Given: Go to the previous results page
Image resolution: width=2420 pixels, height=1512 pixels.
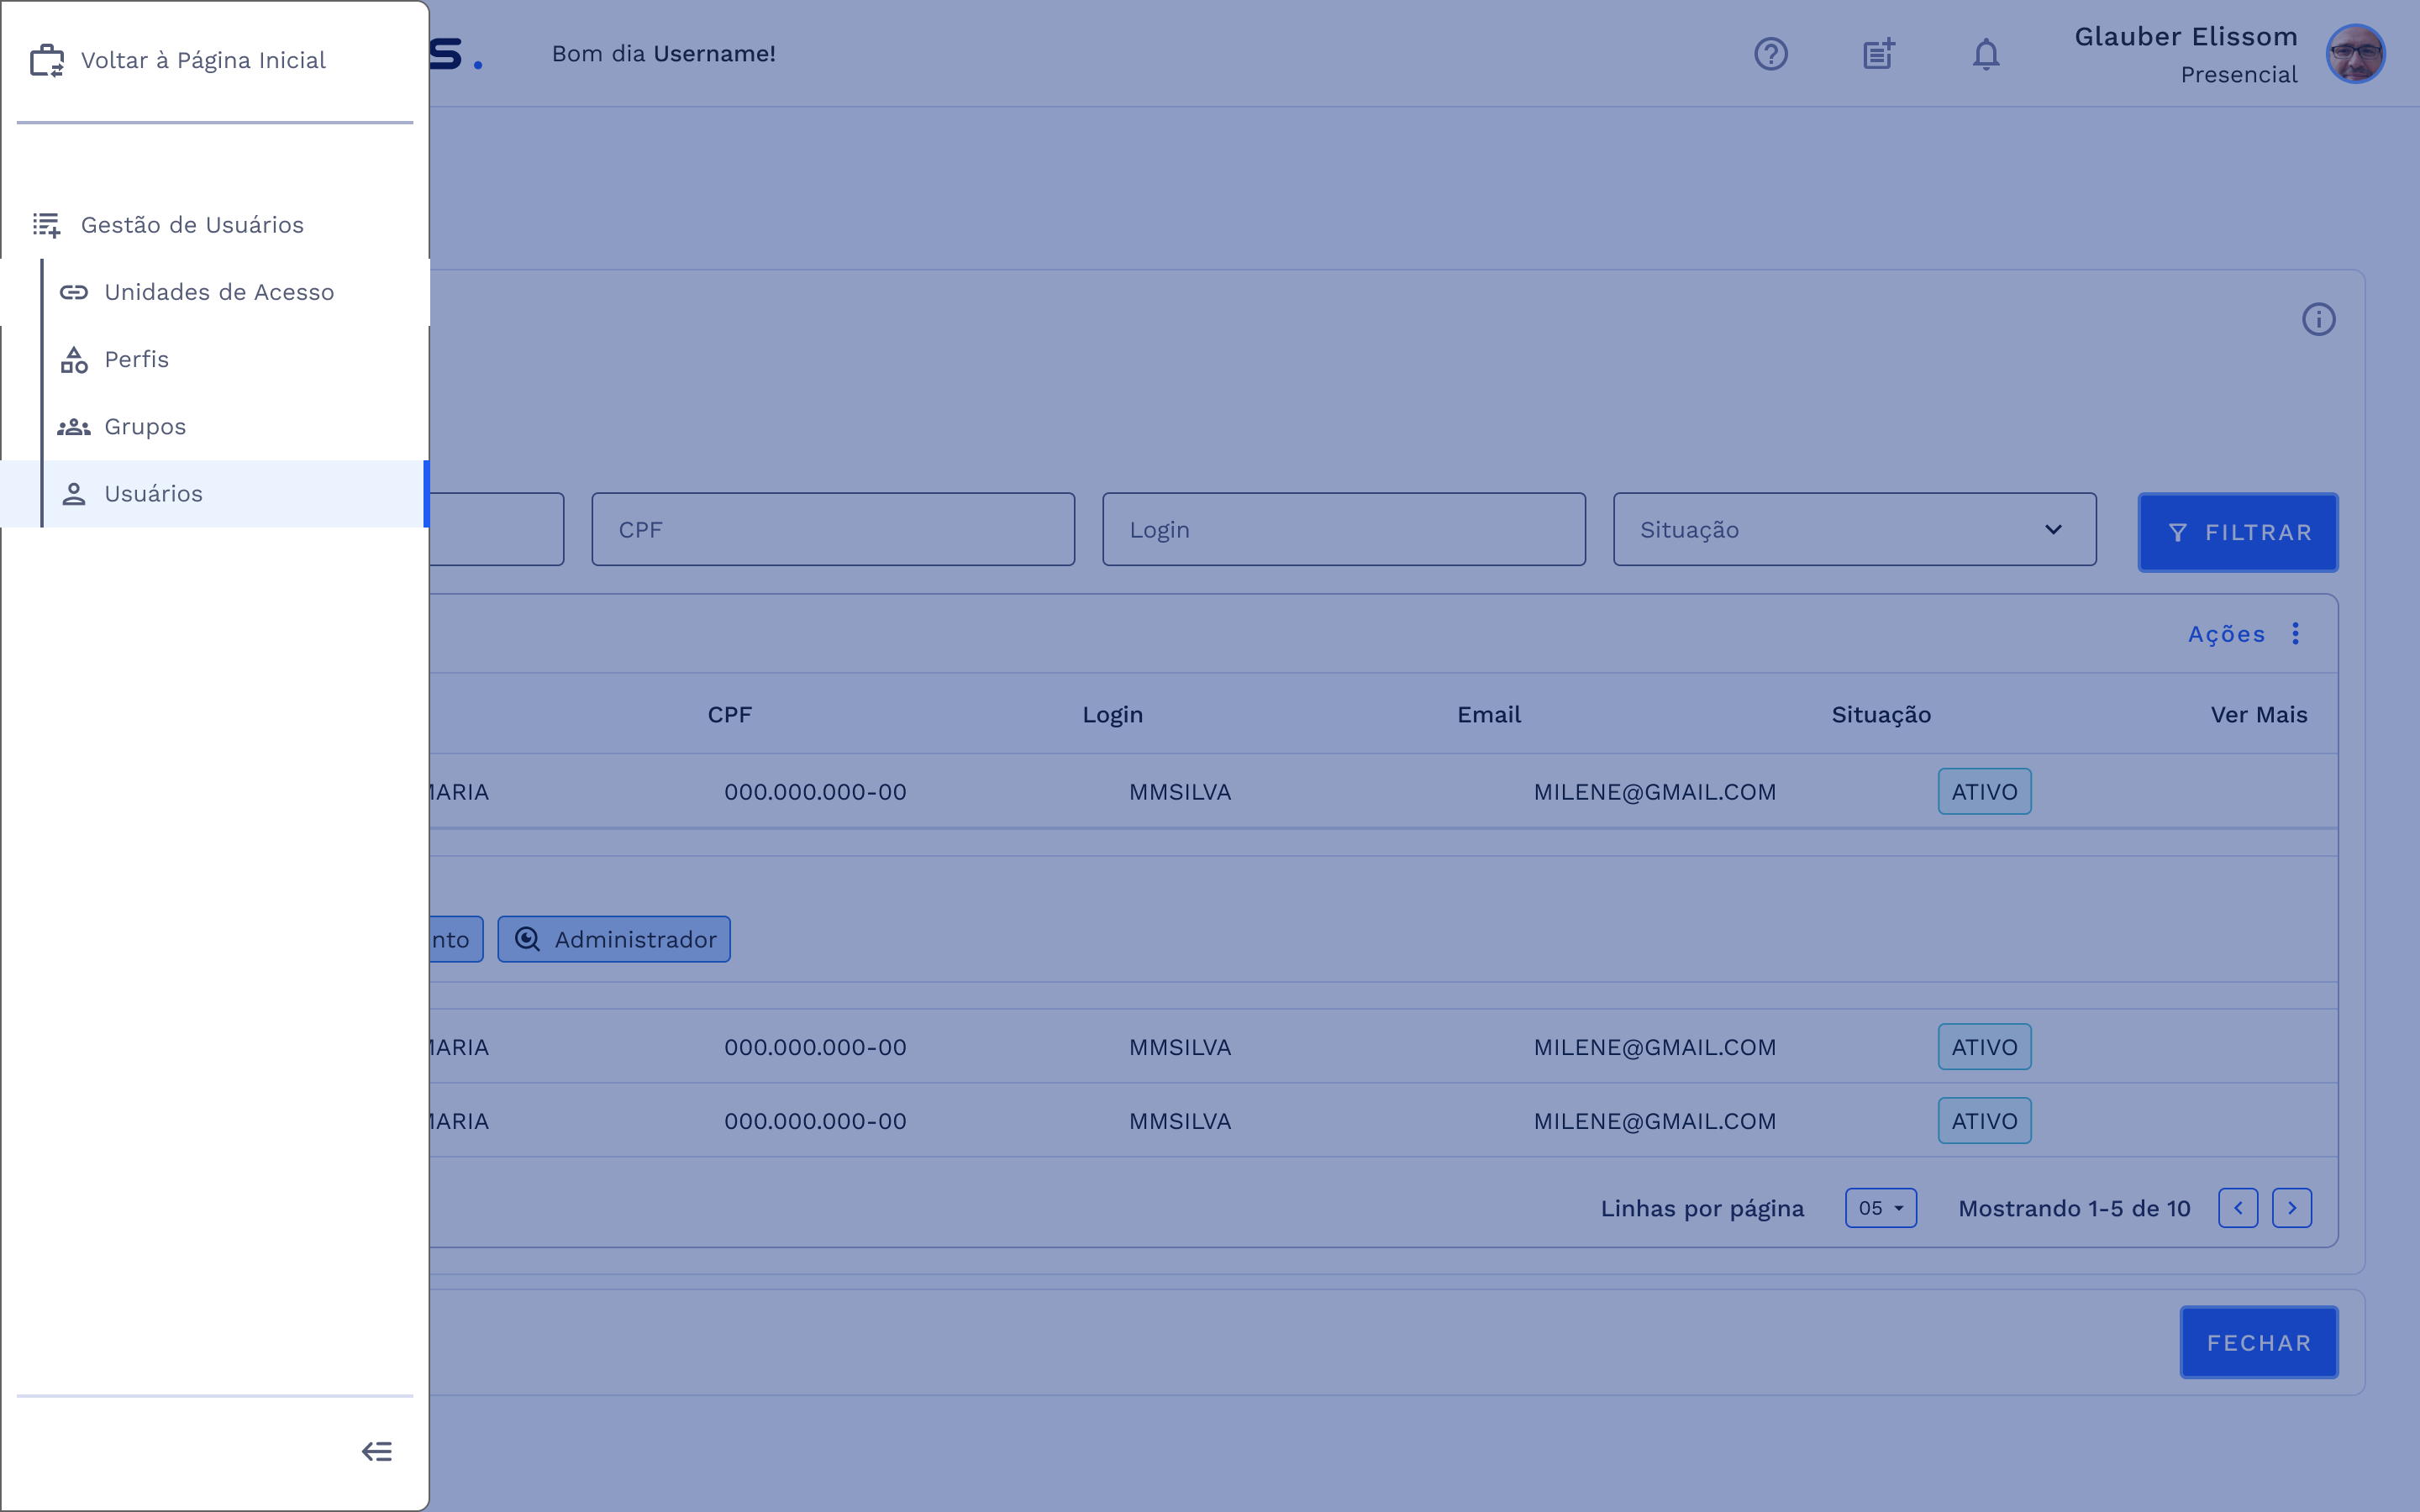Looking at the screenshot, I should point(2237,1208).
